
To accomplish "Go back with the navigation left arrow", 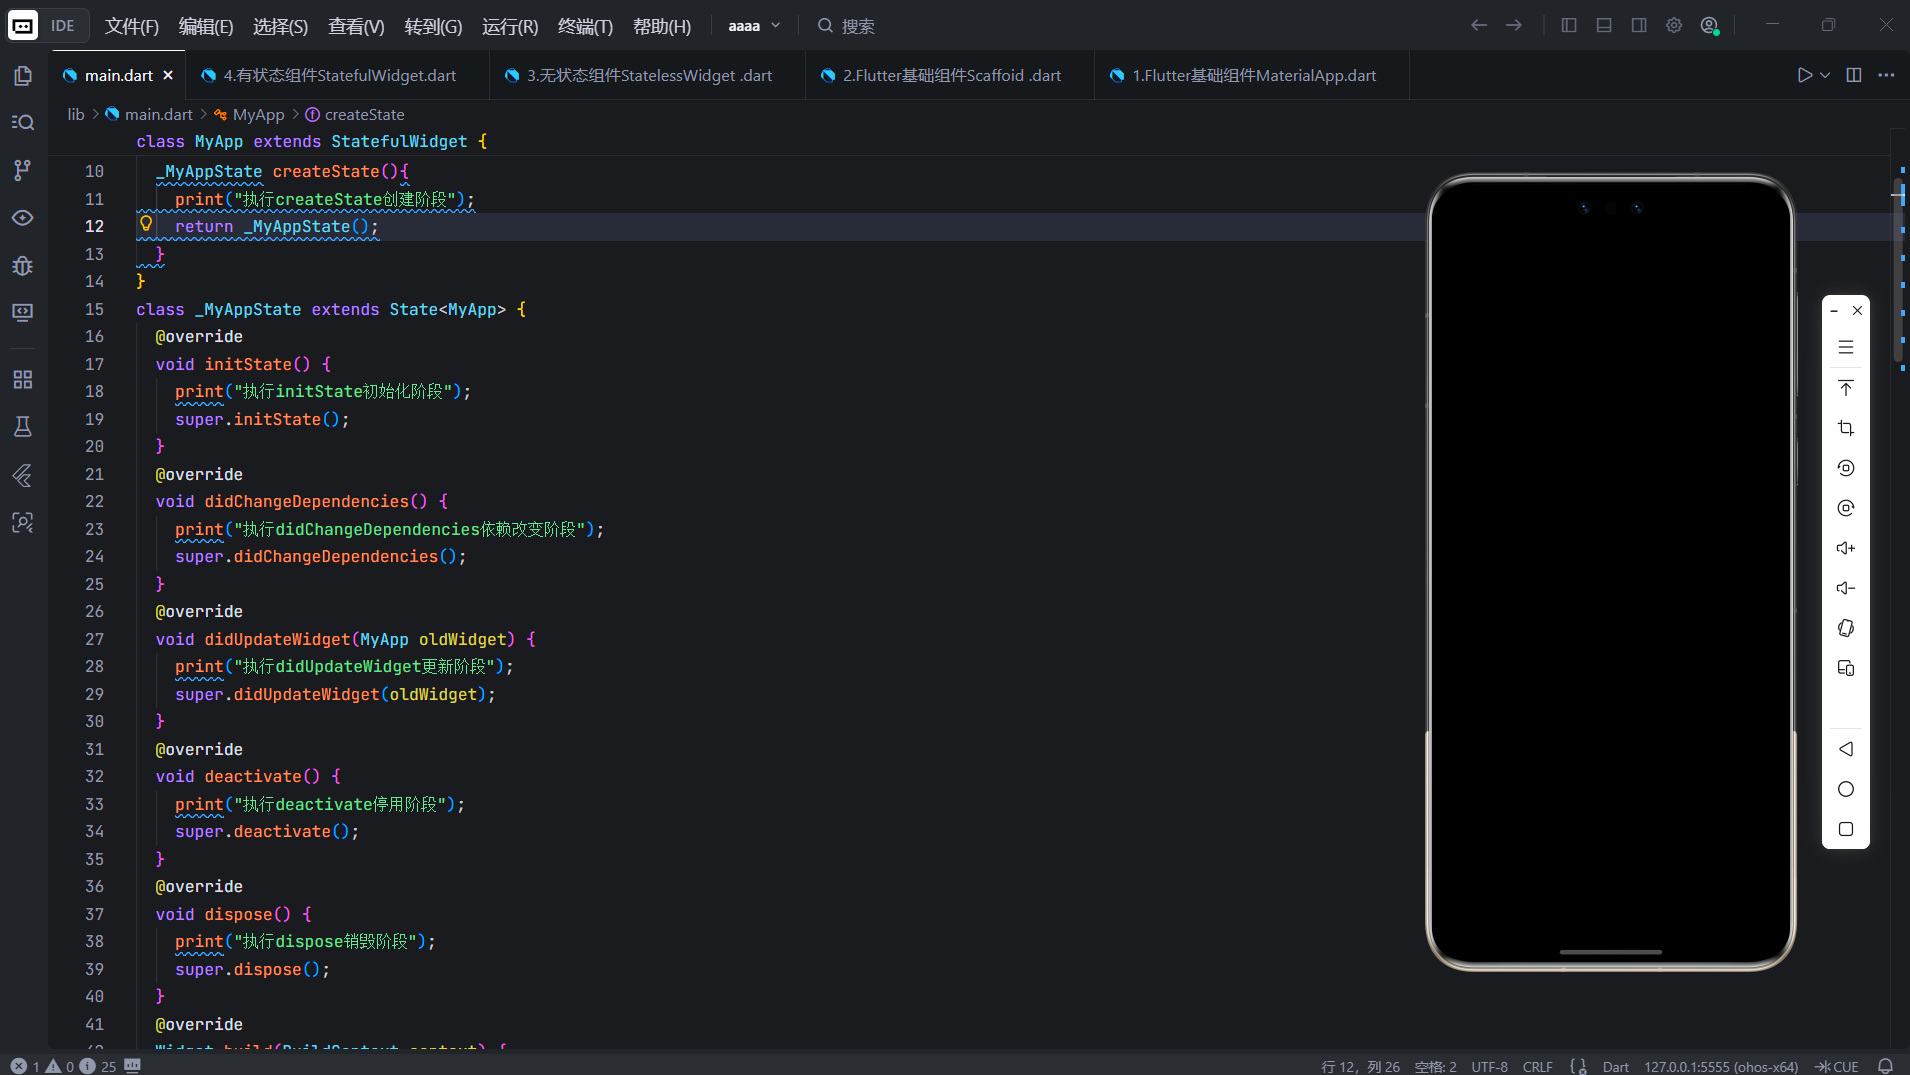I will tap(1479, 26).
